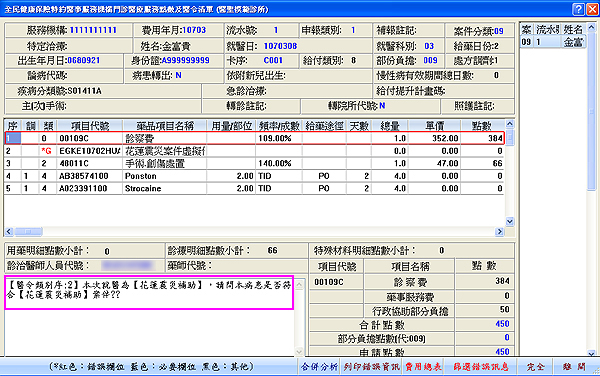Click the help question mark icon

(x=578, y=9)
